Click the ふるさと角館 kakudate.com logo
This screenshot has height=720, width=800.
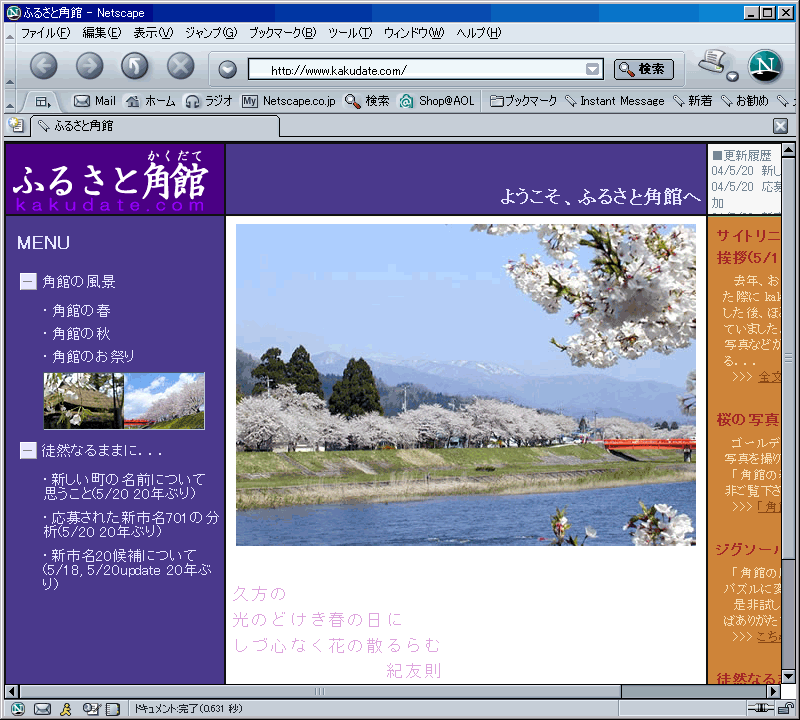115,179
